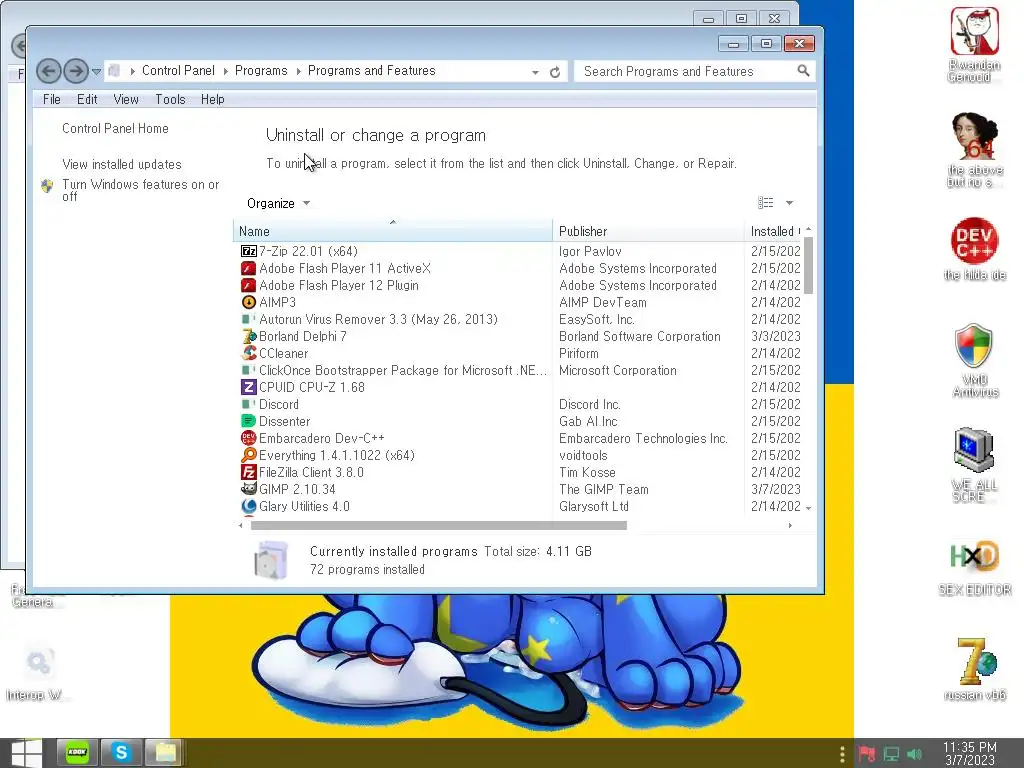This screenshot has width=1024, height=768.
Task: Click the Everything search program icon
Action: (248, 455)
